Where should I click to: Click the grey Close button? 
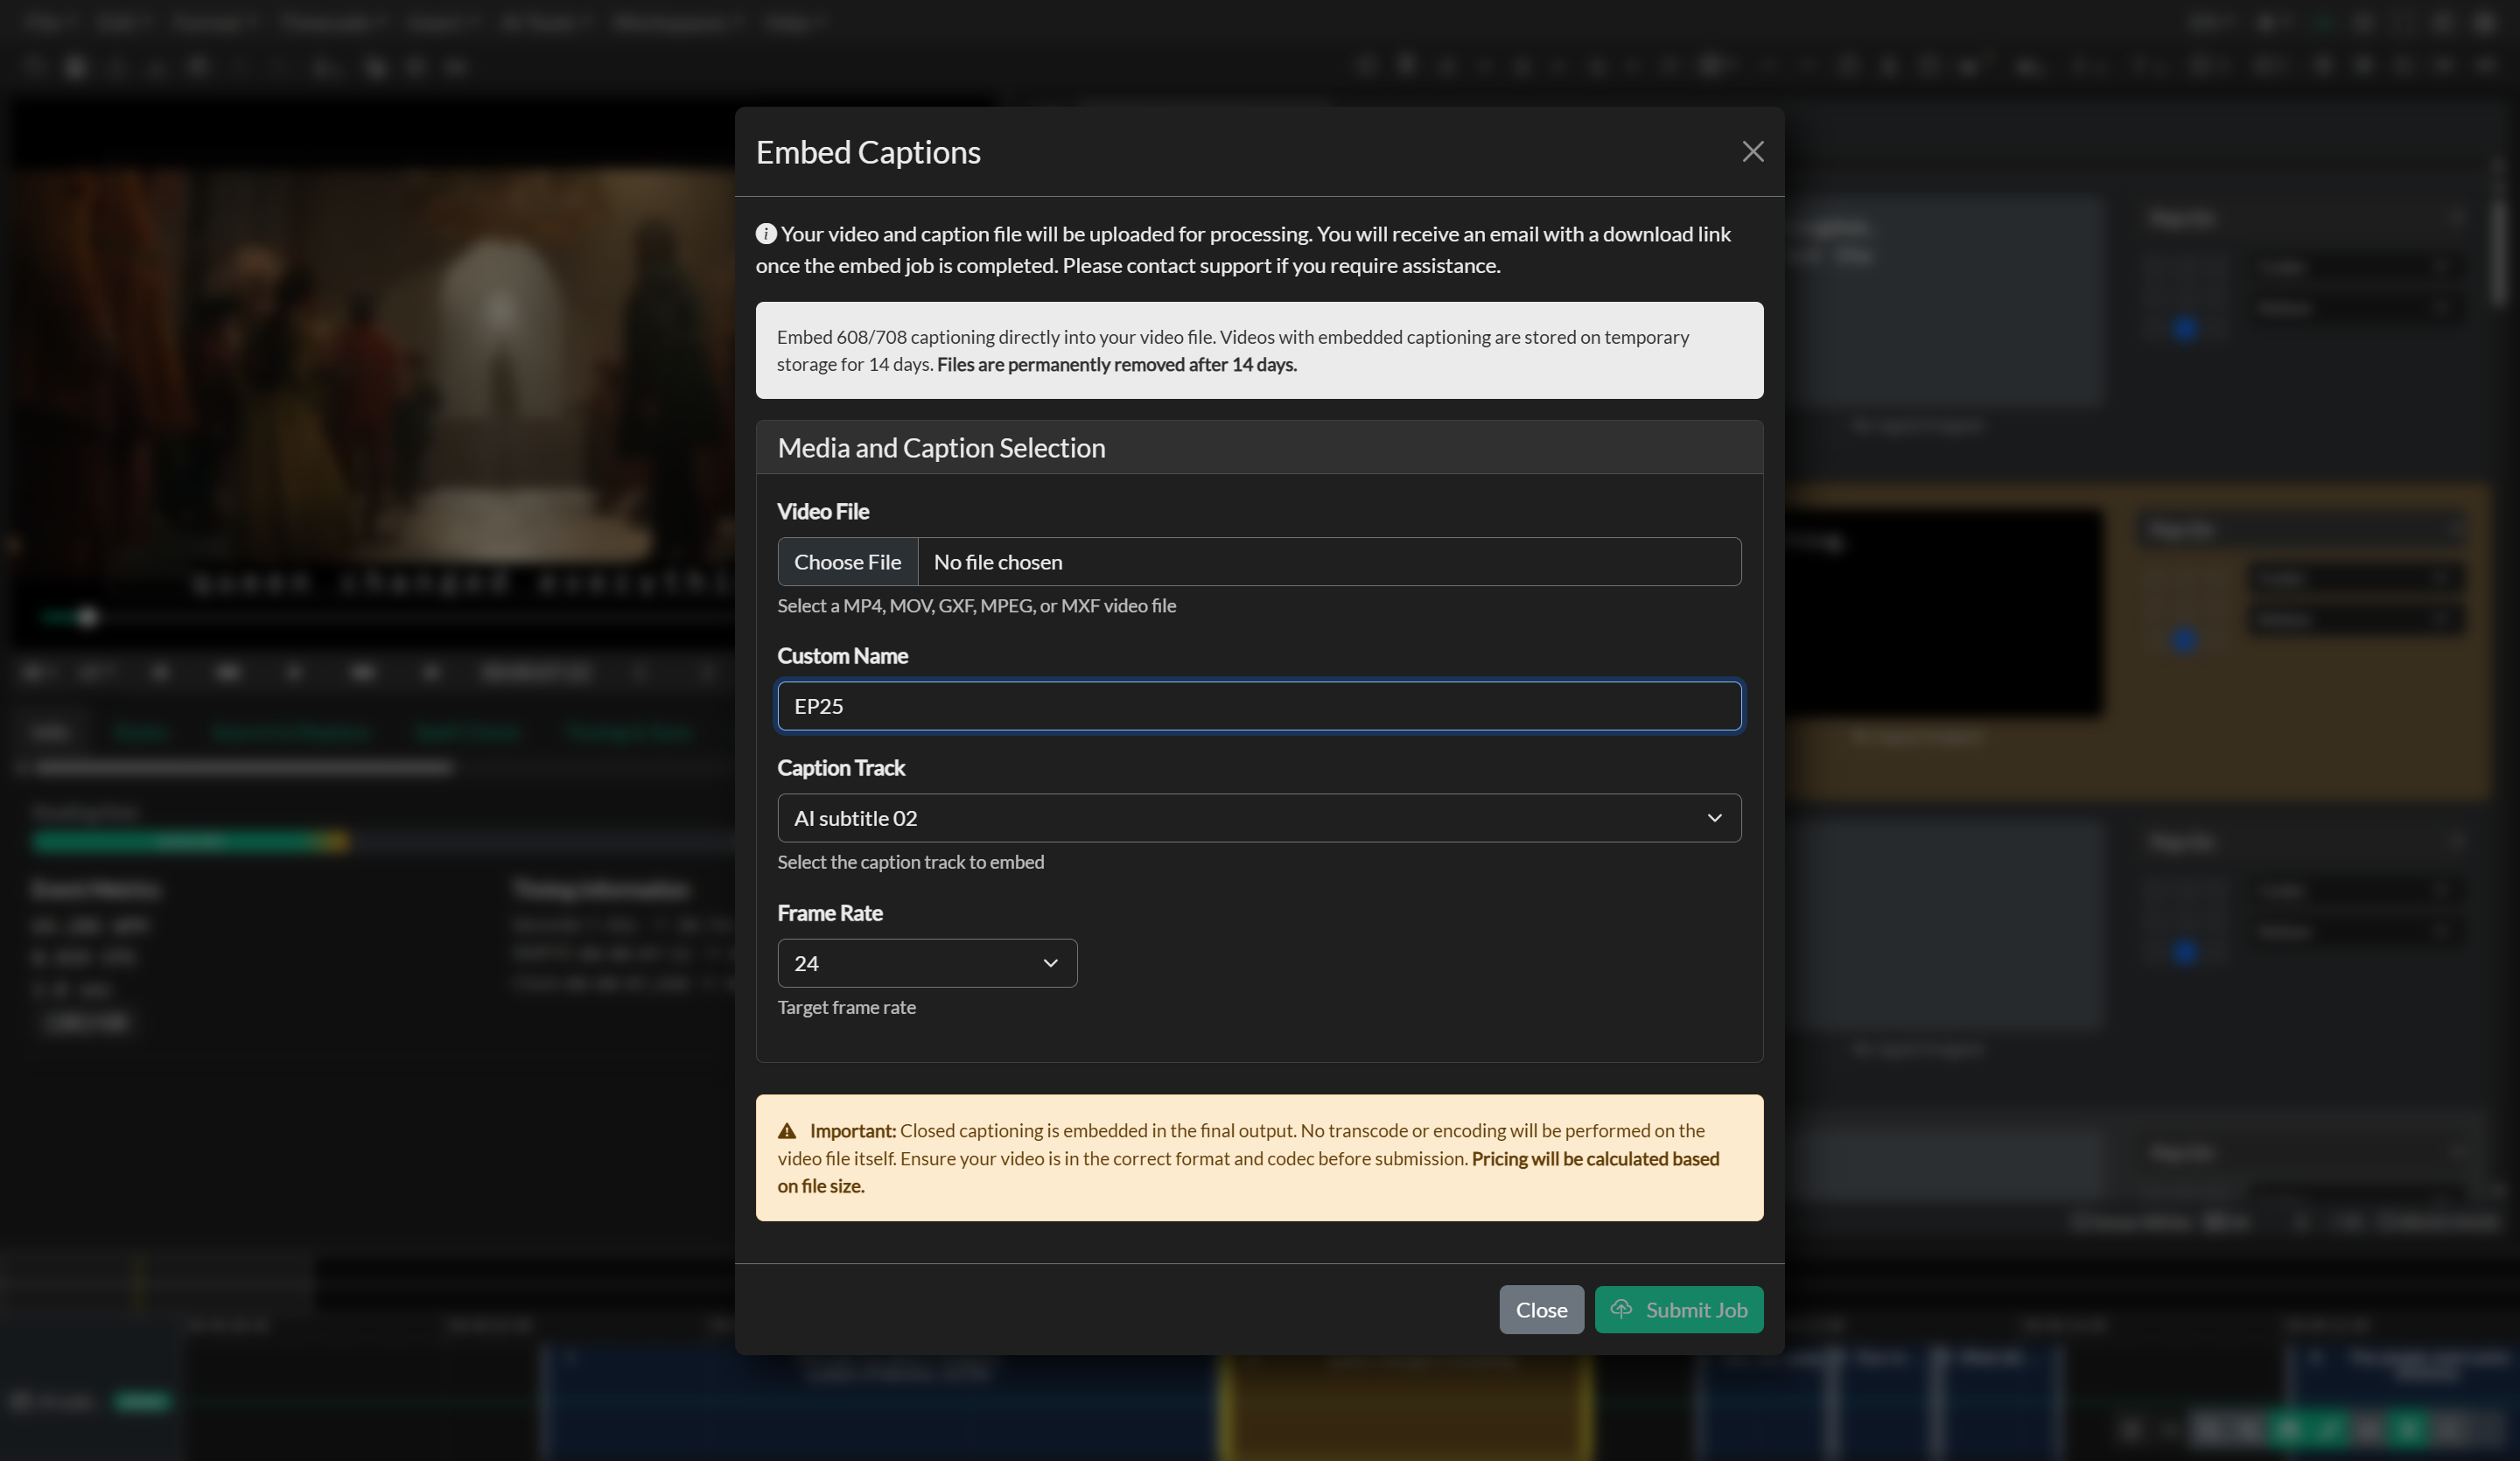(x=1541, y=1310)
